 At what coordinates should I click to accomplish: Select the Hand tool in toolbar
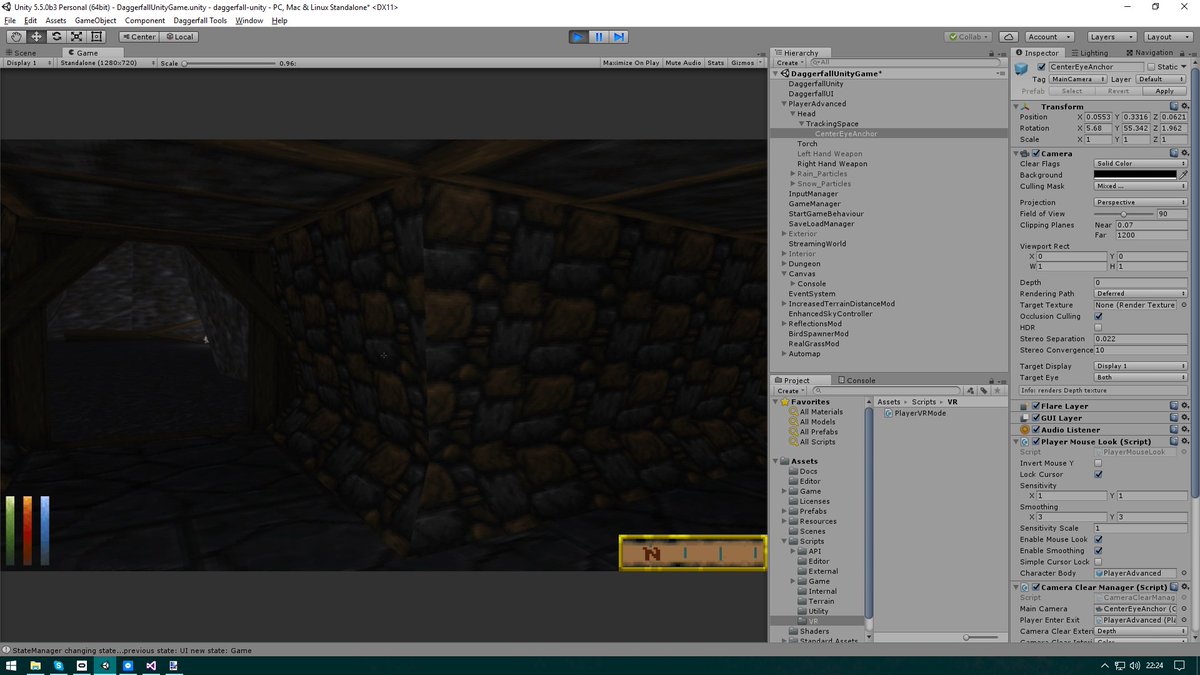(16, 37)
